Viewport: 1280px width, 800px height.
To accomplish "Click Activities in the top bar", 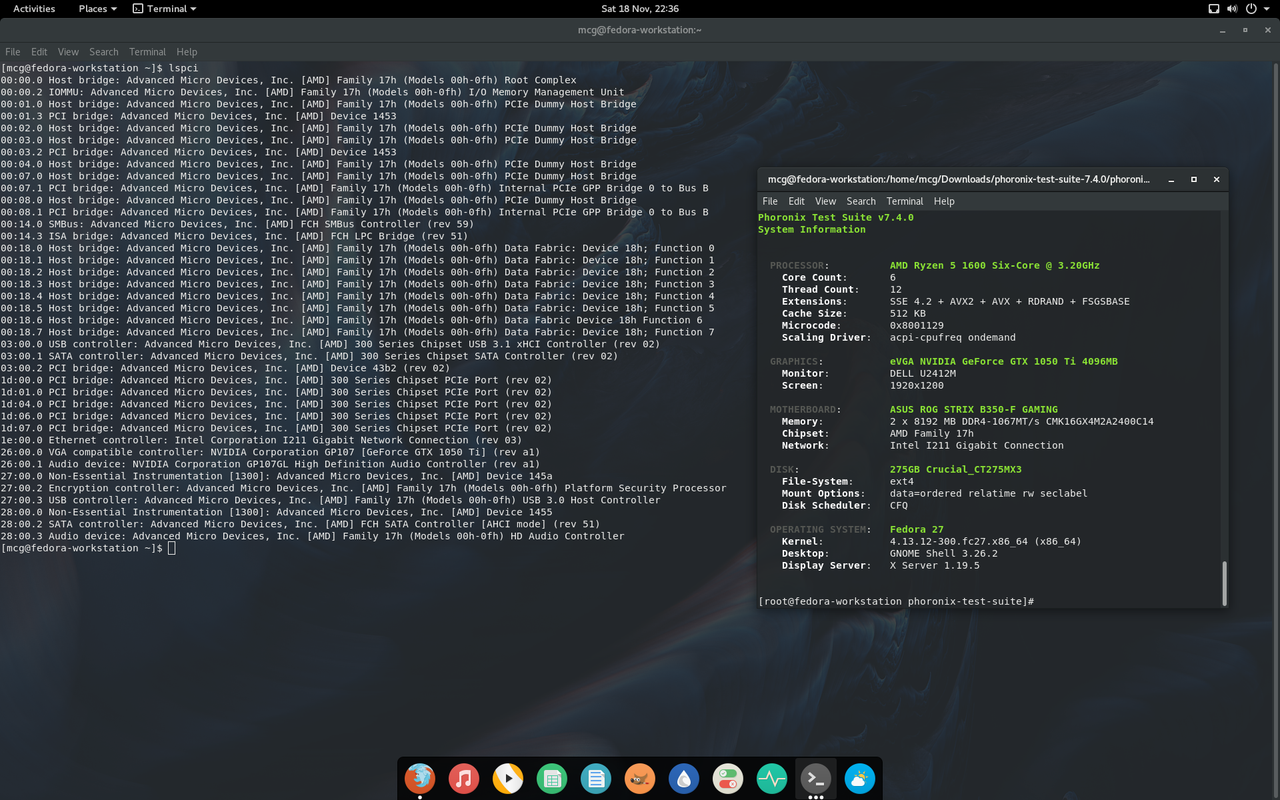I will pyautogui.click(x=33, y=8).
